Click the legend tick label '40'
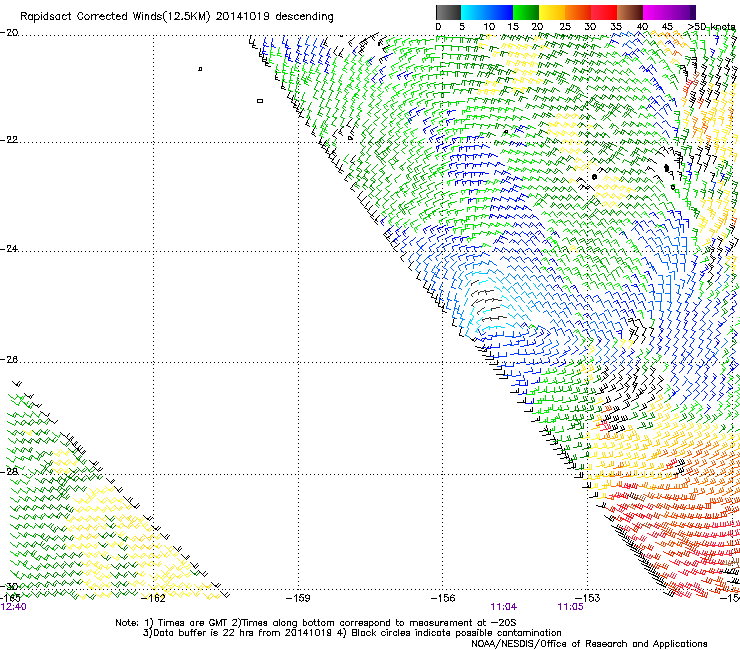This screenshot has height=650, width=740. (642, 27)
